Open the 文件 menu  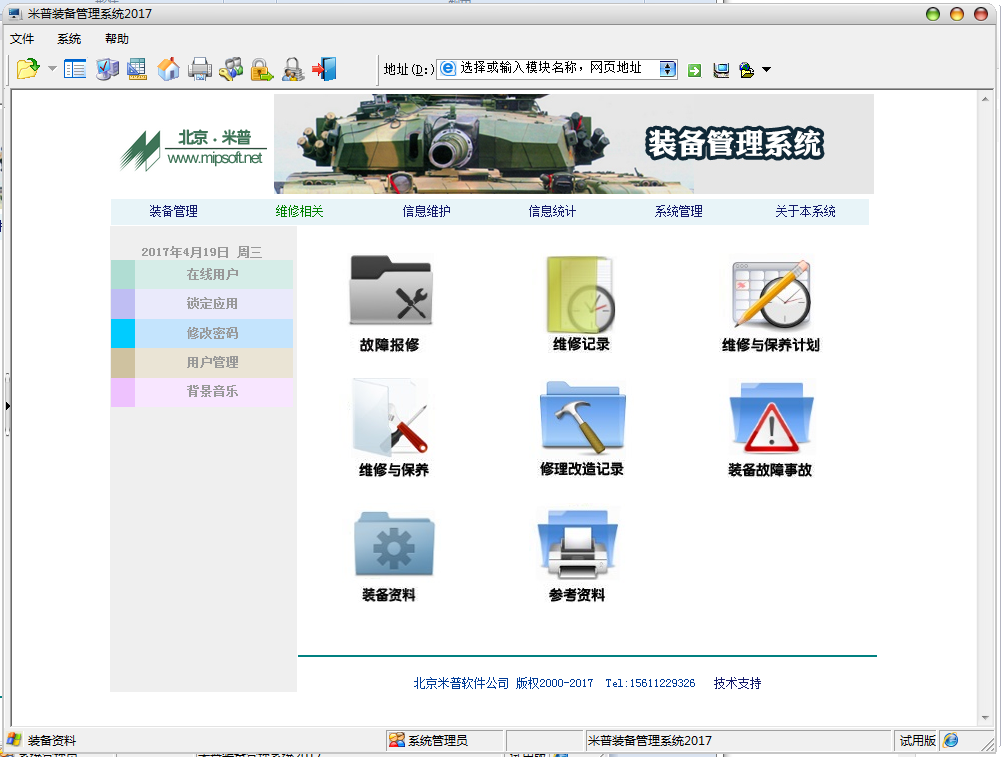click(22, 39)
